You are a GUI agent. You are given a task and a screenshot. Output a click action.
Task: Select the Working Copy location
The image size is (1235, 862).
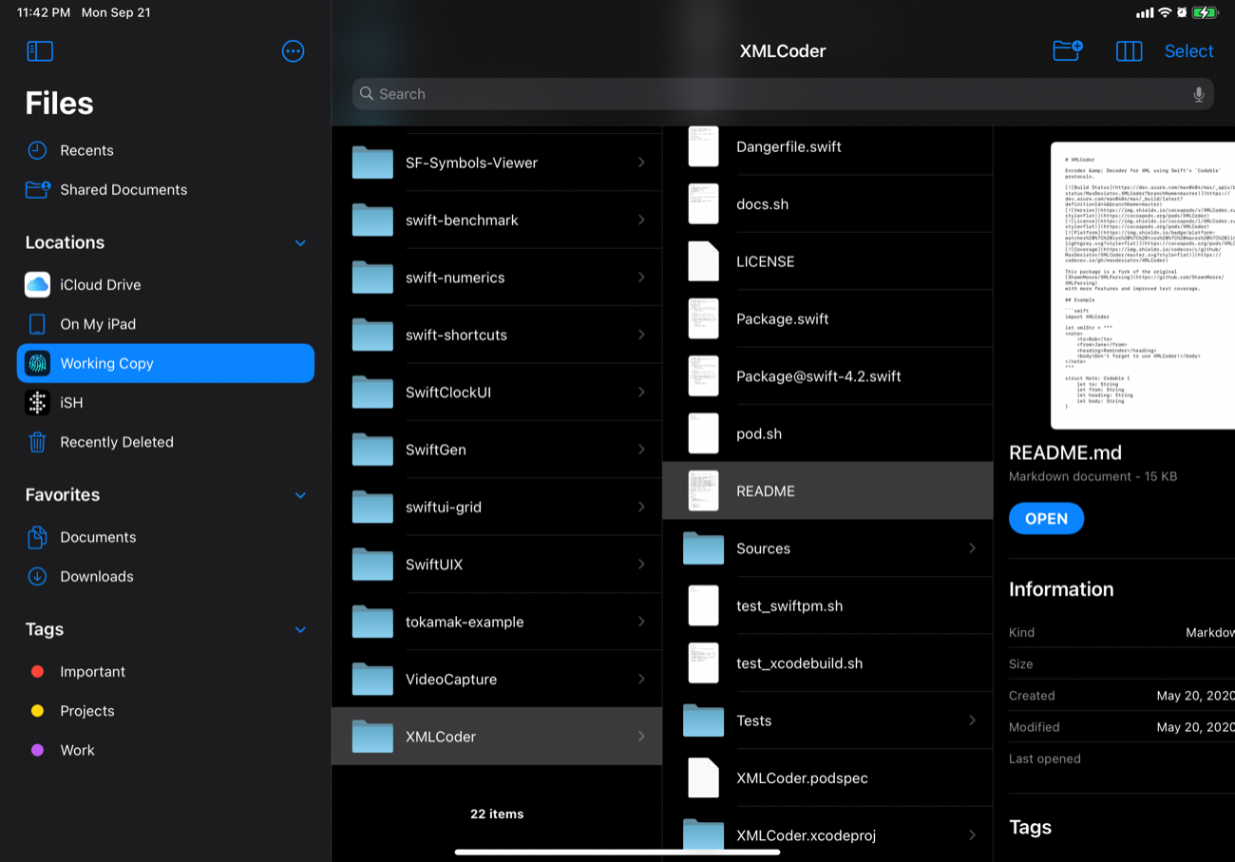point(166,363)
